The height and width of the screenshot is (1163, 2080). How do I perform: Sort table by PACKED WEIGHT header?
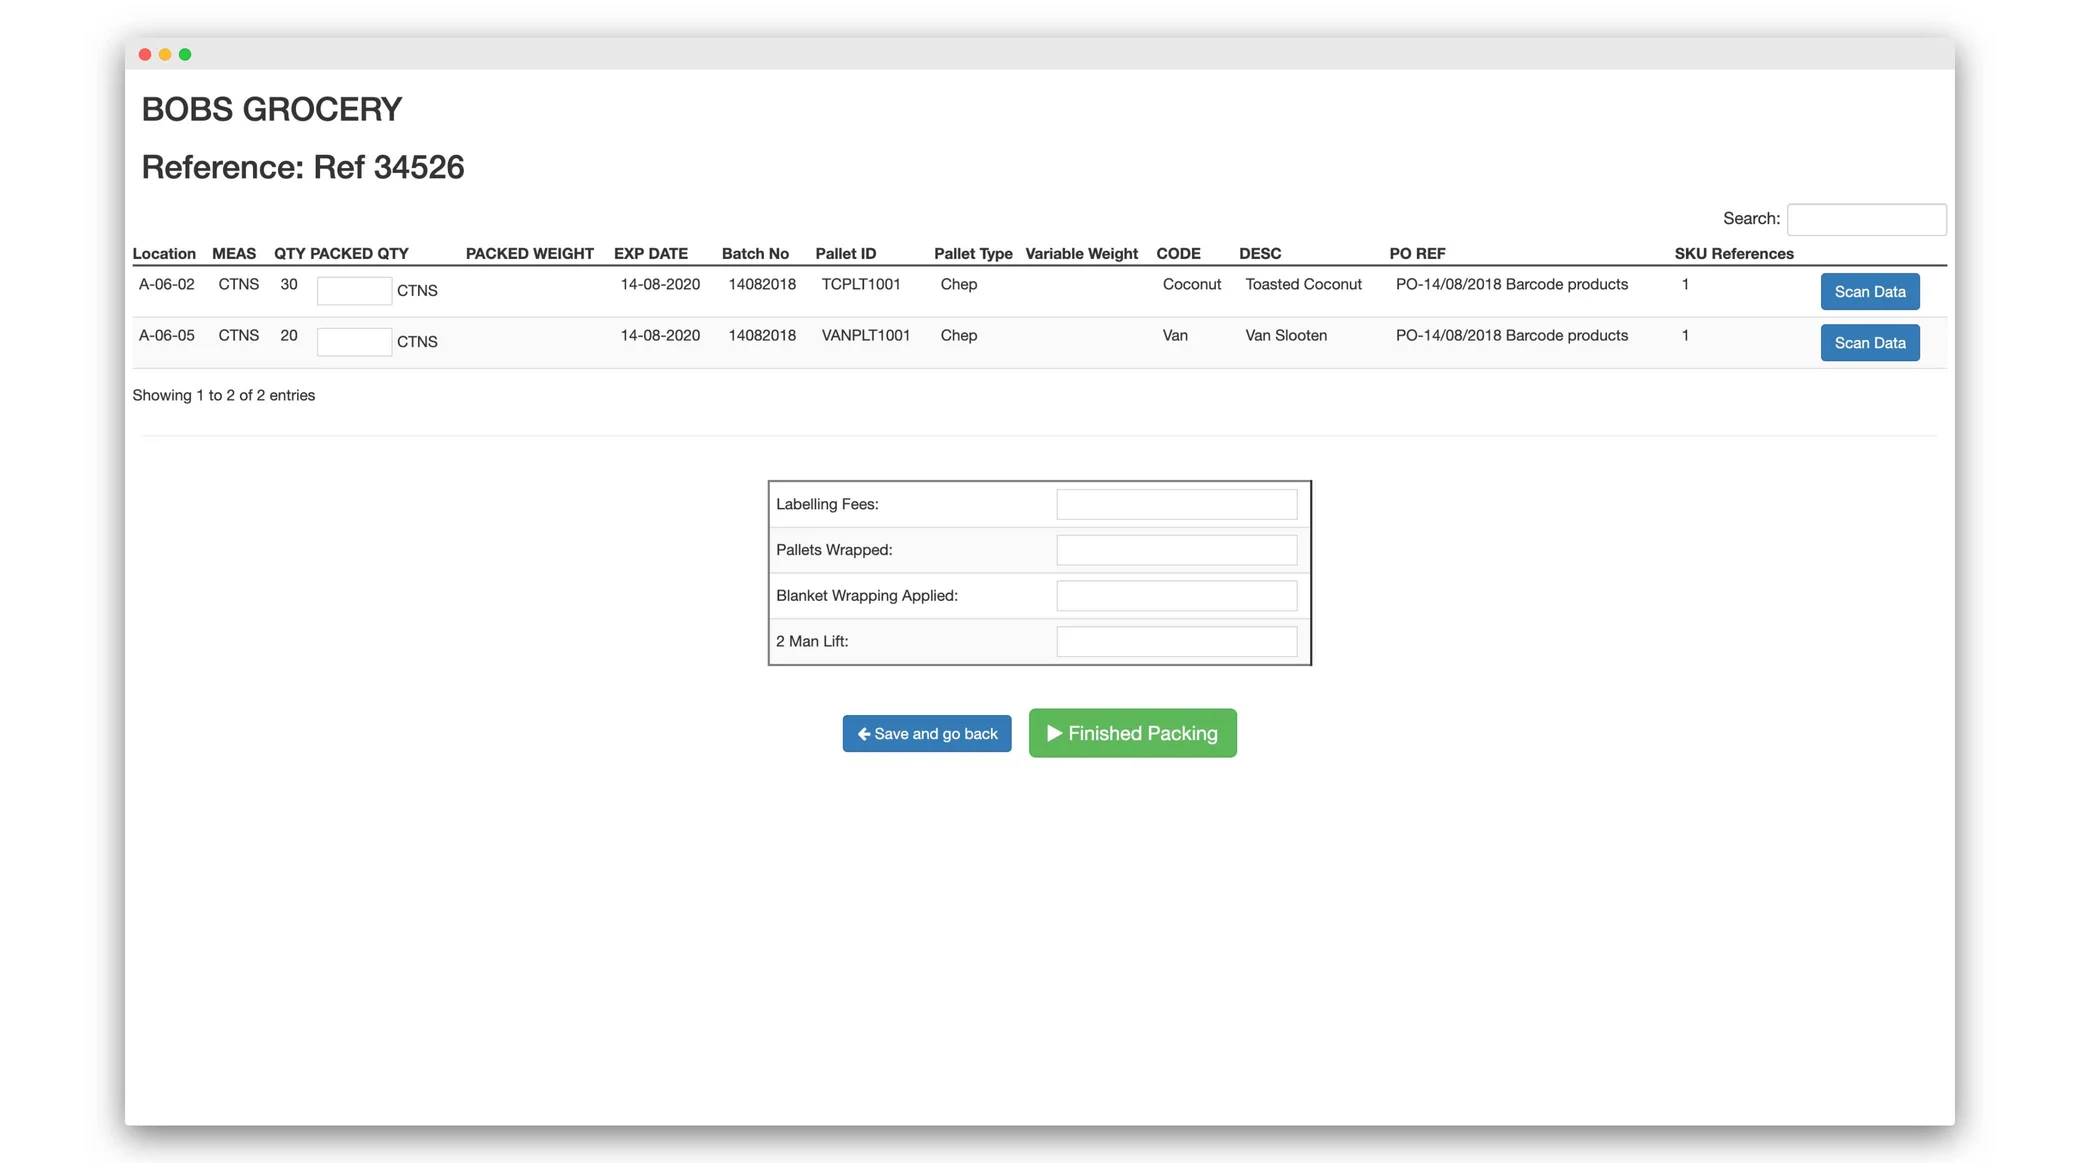(529, 253)
